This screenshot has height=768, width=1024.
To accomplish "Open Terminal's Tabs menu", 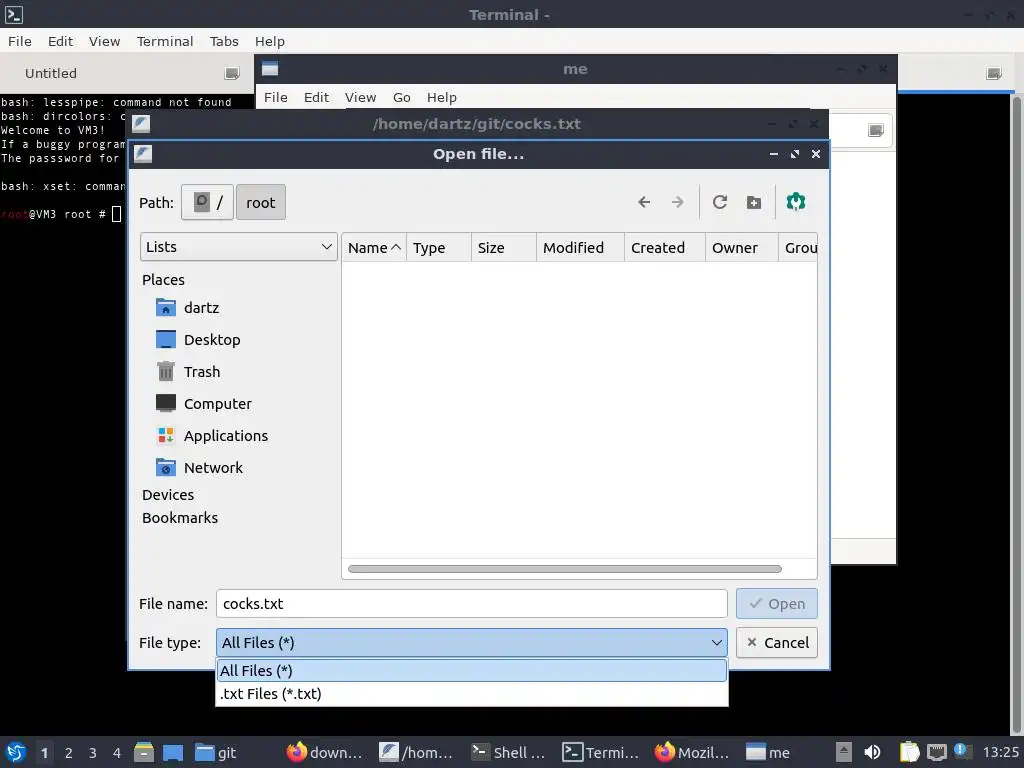I will [224, 41].
